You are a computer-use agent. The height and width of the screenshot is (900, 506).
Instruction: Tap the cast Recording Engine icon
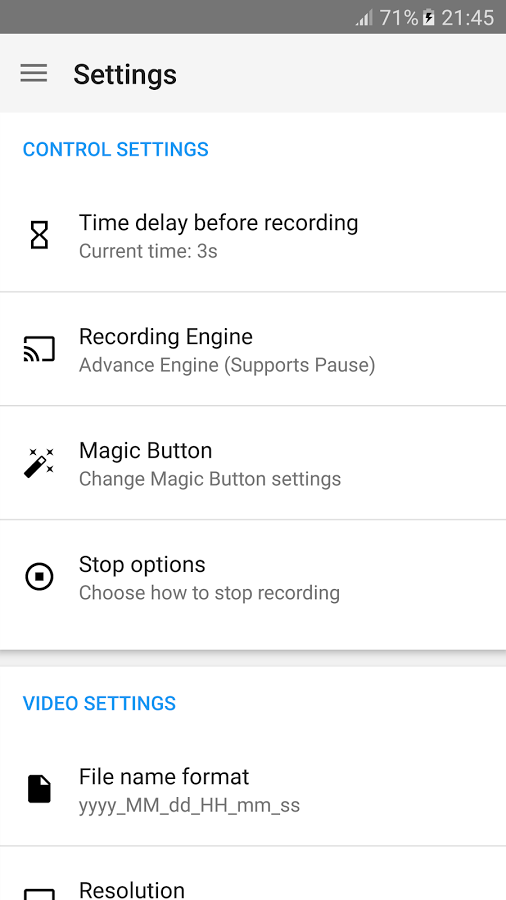(39, 349)
